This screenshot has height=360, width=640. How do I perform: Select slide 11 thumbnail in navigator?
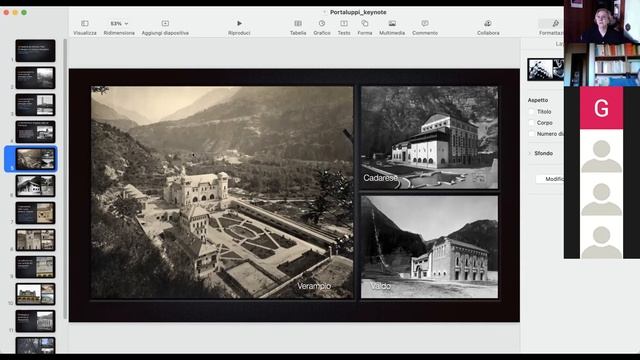point(36,321)
